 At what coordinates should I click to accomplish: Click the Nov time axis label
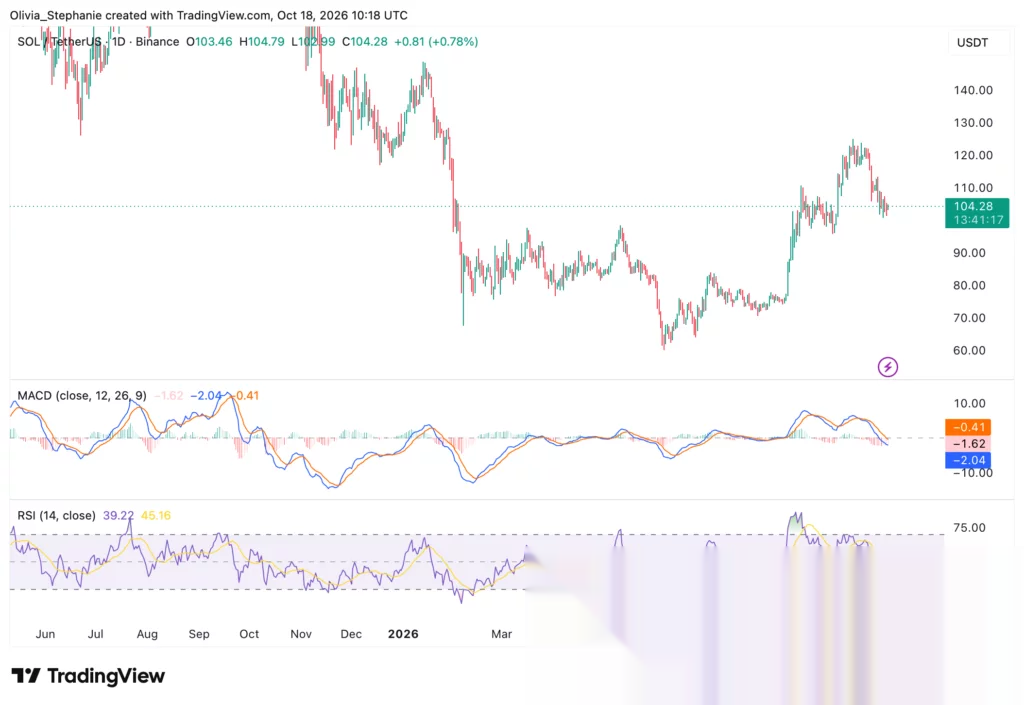pos(300,634)
